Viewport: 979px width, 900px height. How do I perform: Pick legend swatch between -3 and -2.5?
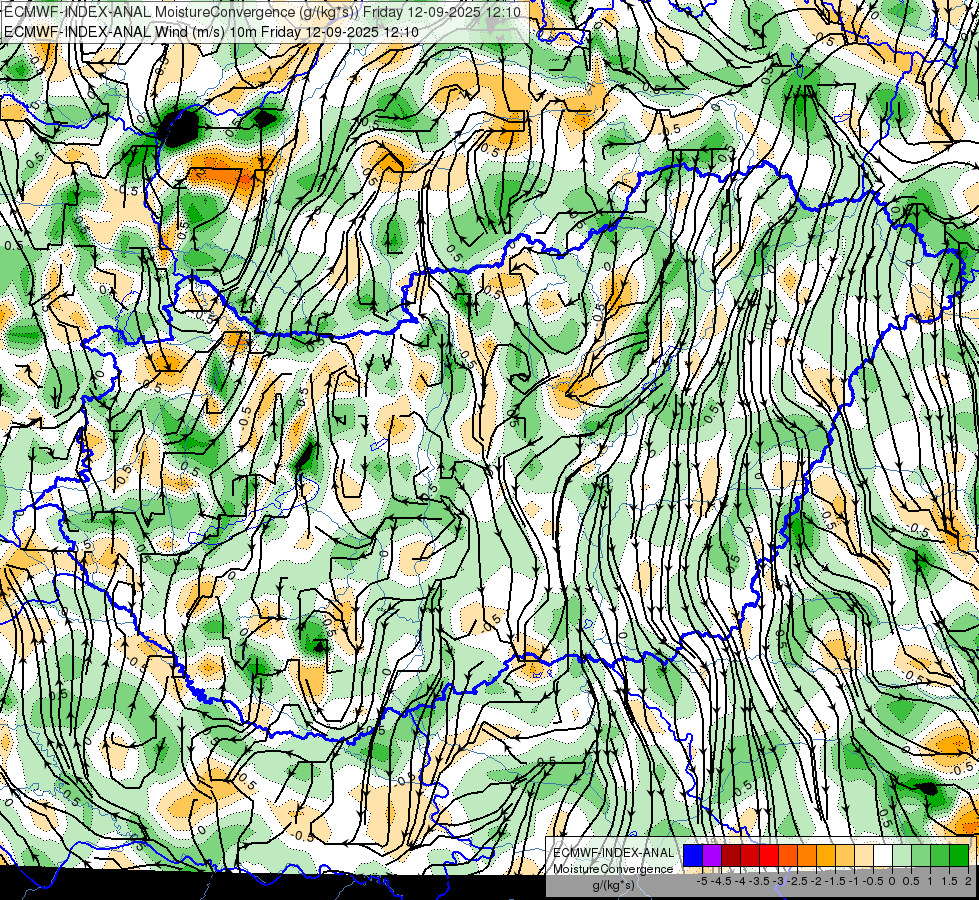788,856
